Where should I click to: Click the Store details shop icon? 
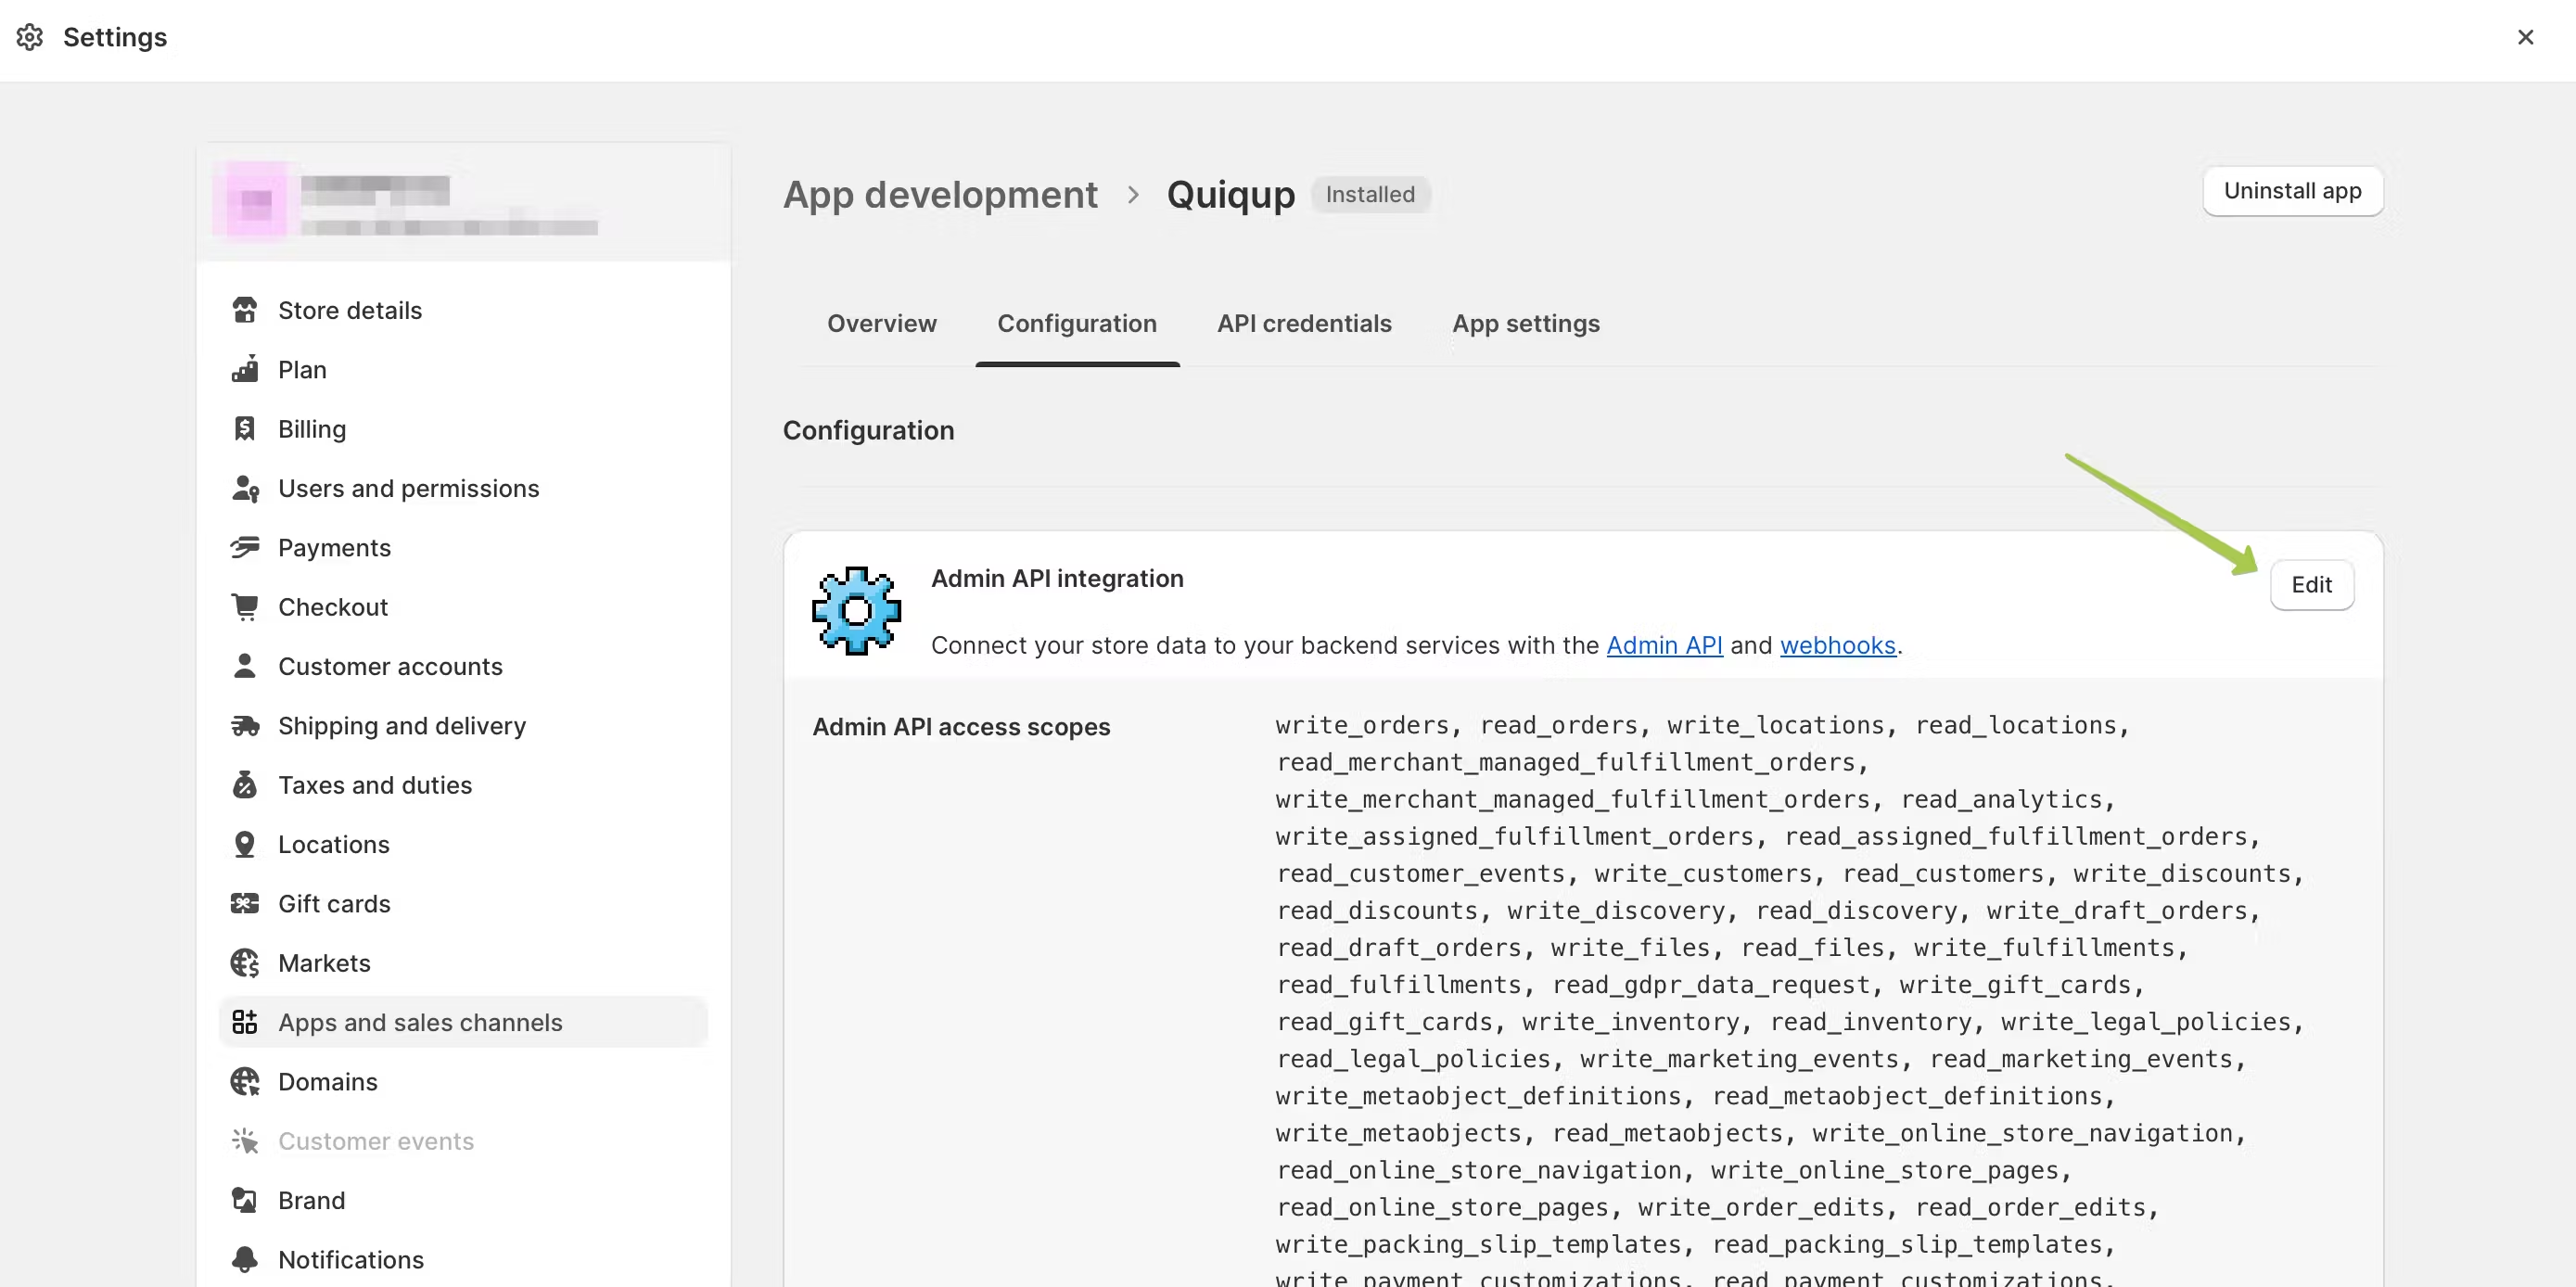tap(244, 310)
